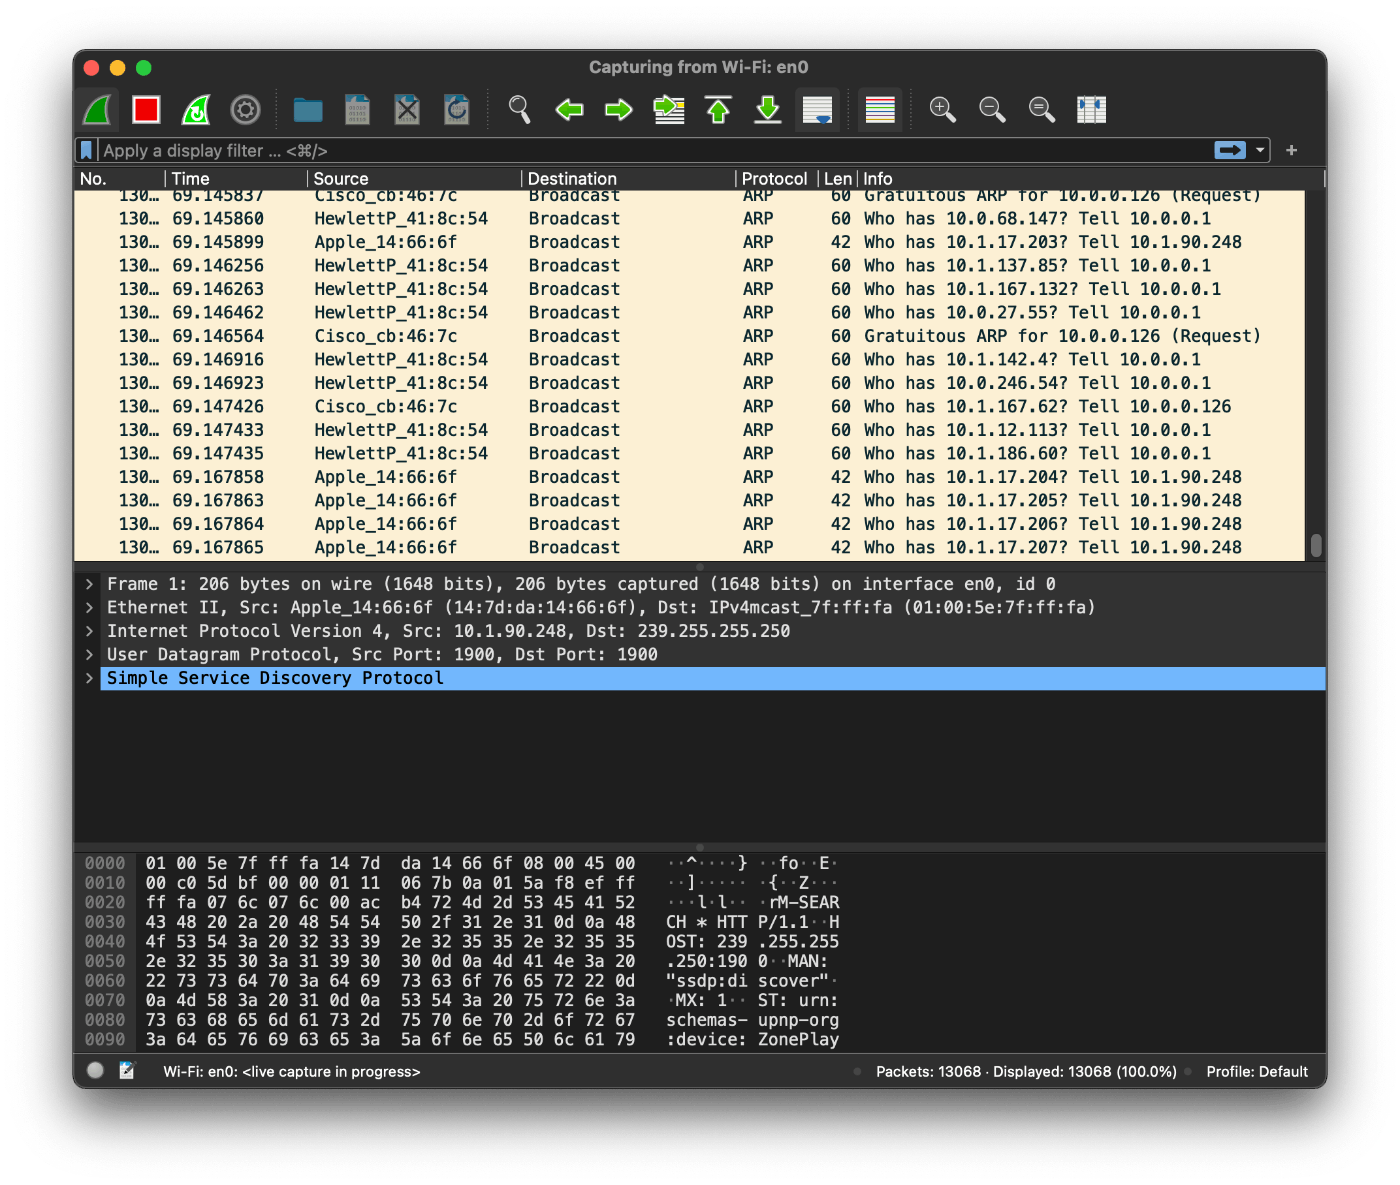Go to a specific packet number
The image size is (1400, 1185).
click(x=669, y=109)
